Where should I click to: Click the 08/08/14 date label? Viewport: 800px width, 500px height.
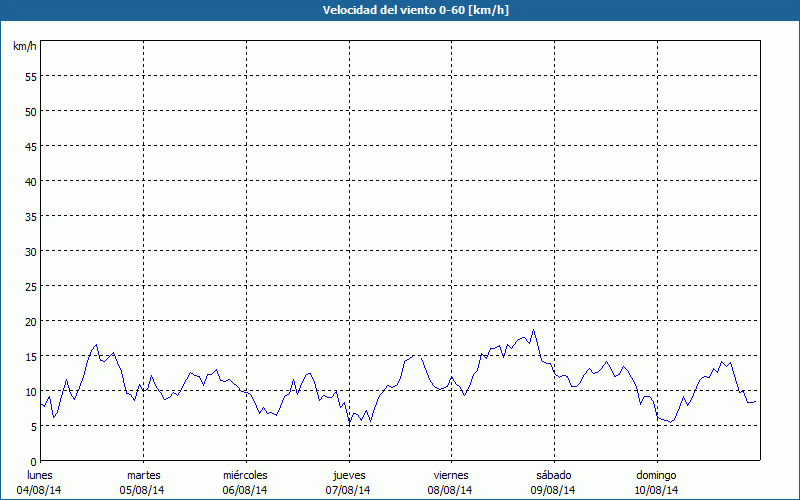click(451, 490)
